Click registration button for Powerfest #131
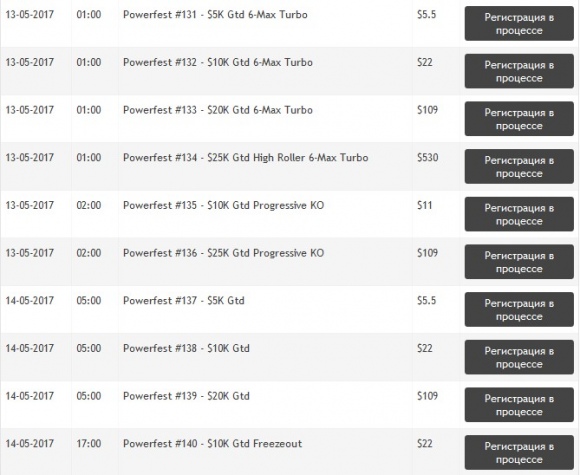Image resolution: width=580 pixels, height=475 pixels. (519, 23)
